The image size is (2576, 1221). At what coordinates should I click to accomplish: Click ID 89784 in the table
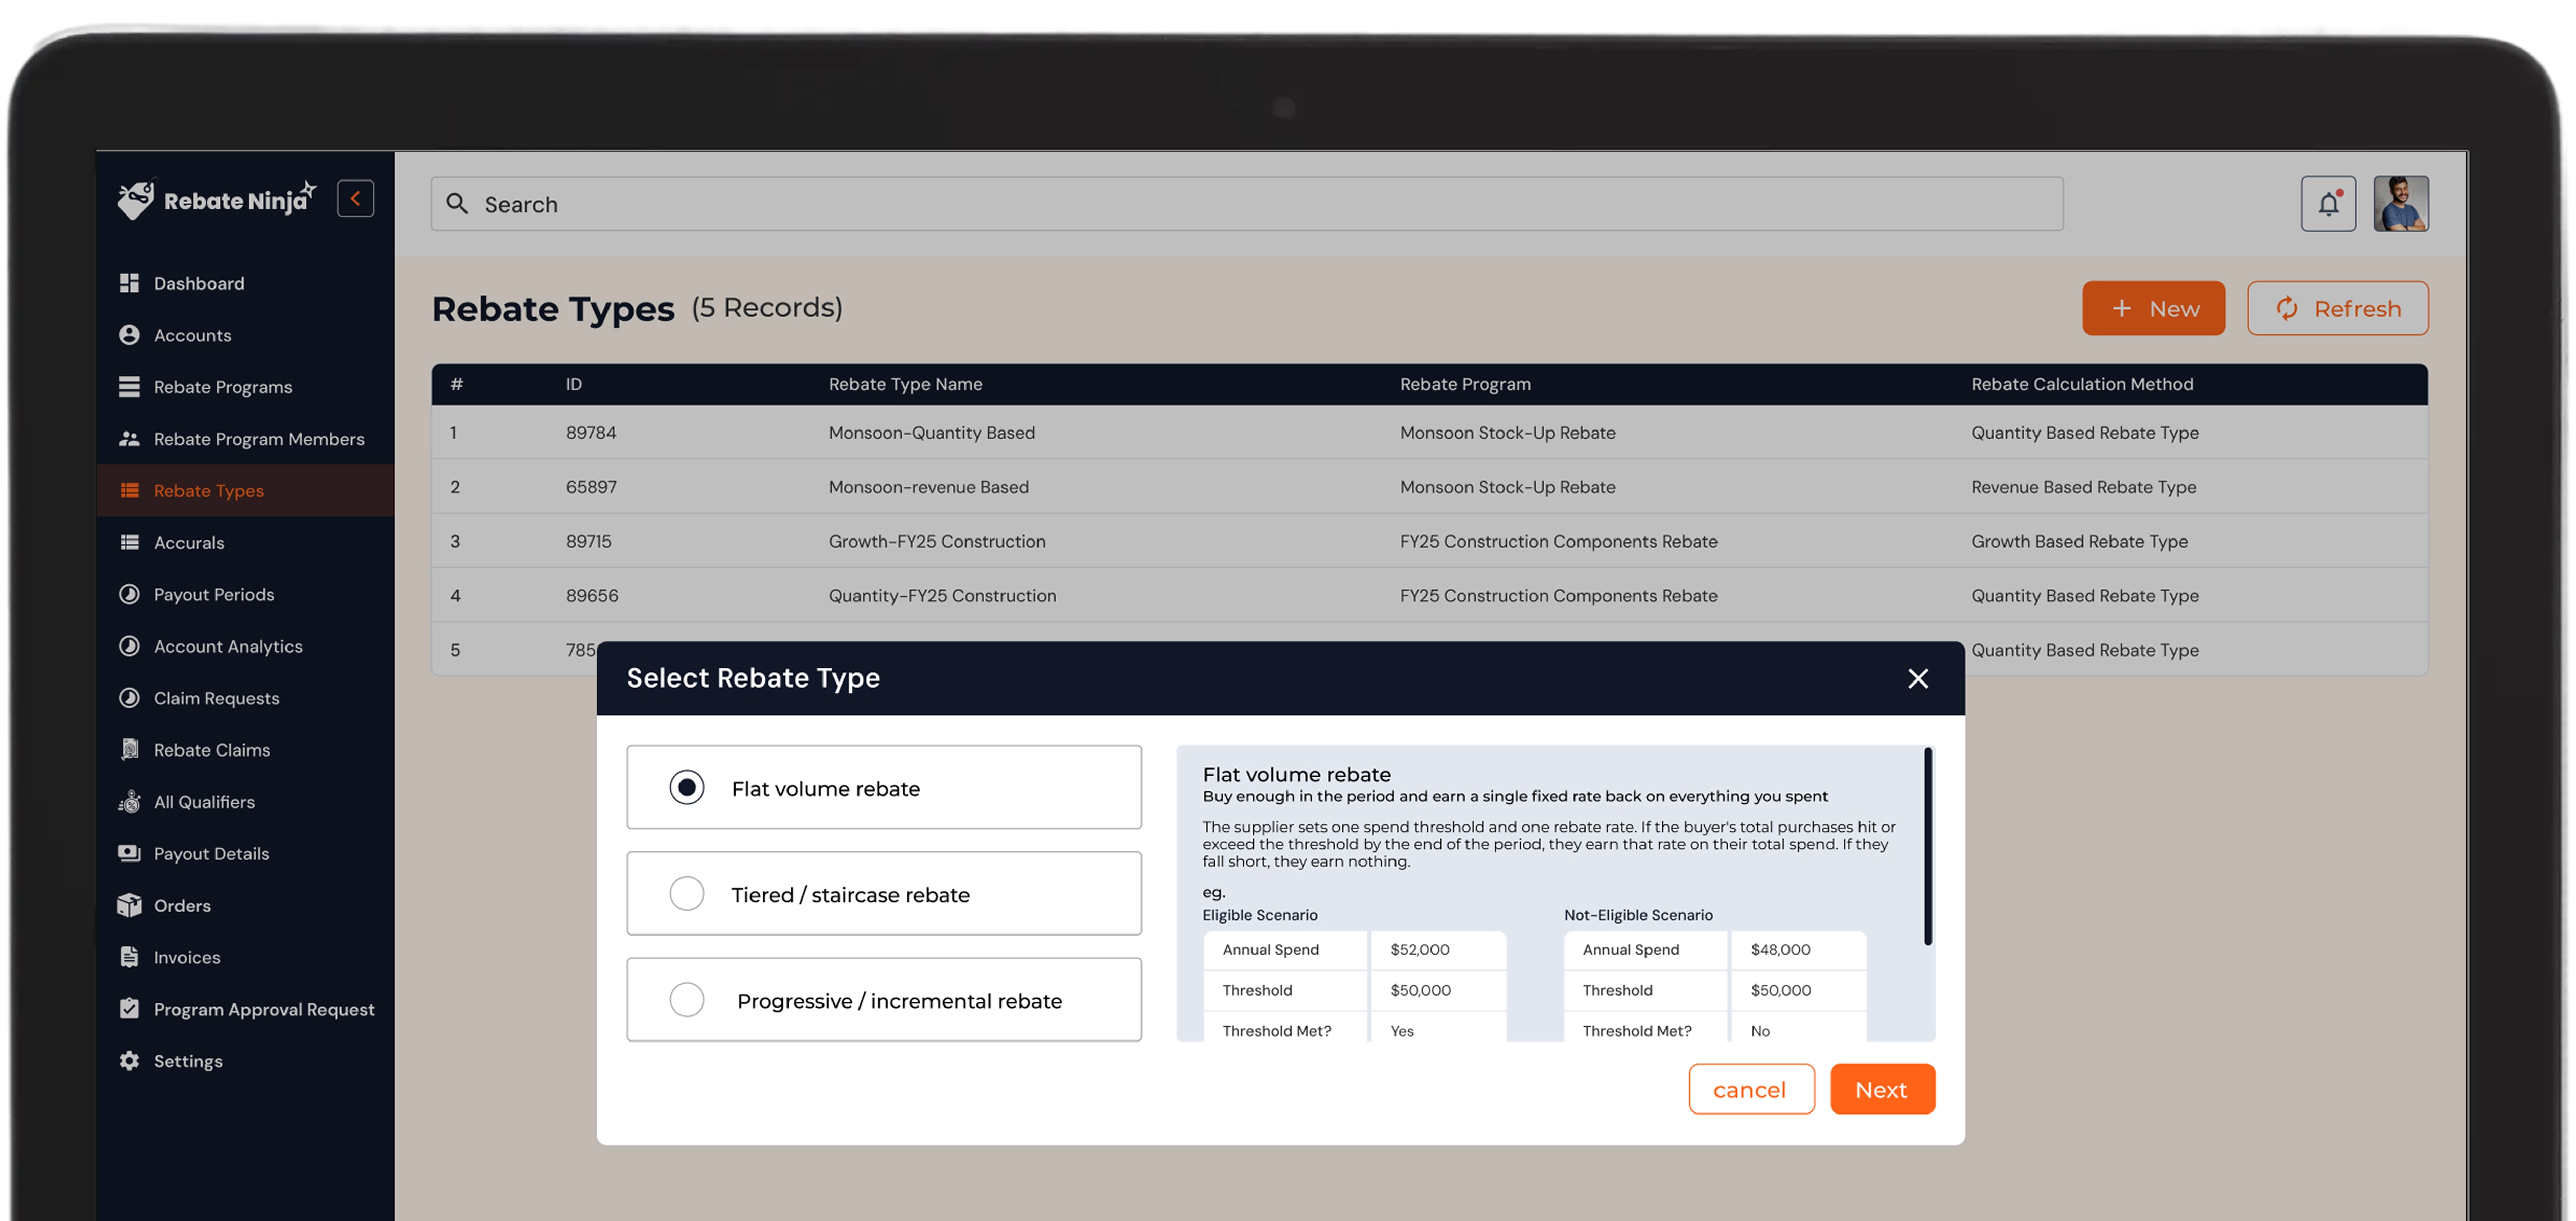click(x=591, y=433)
